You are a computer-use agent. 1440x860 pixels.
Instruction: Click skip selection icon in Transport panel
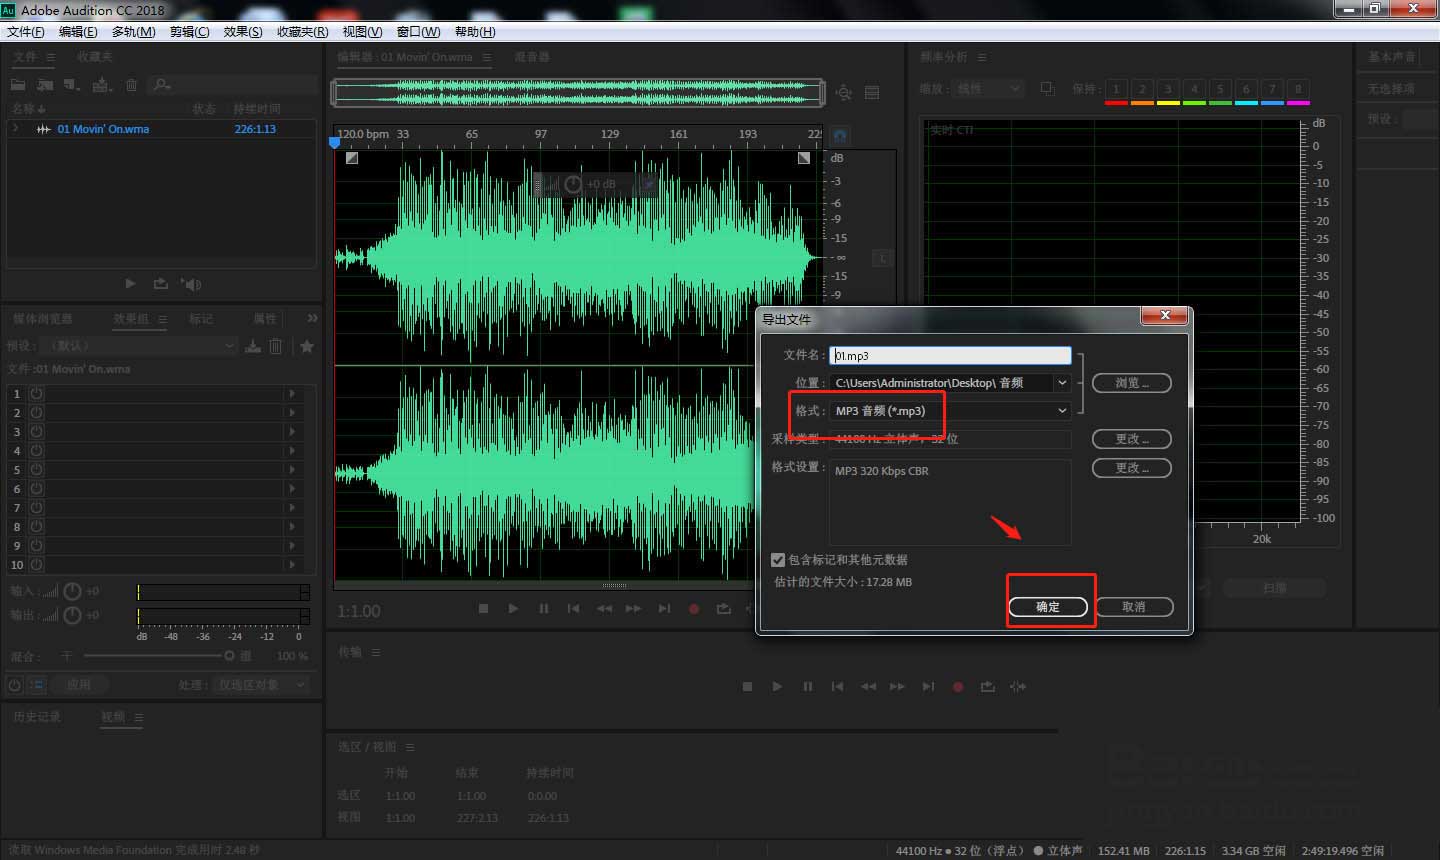tap(1018, 686)
